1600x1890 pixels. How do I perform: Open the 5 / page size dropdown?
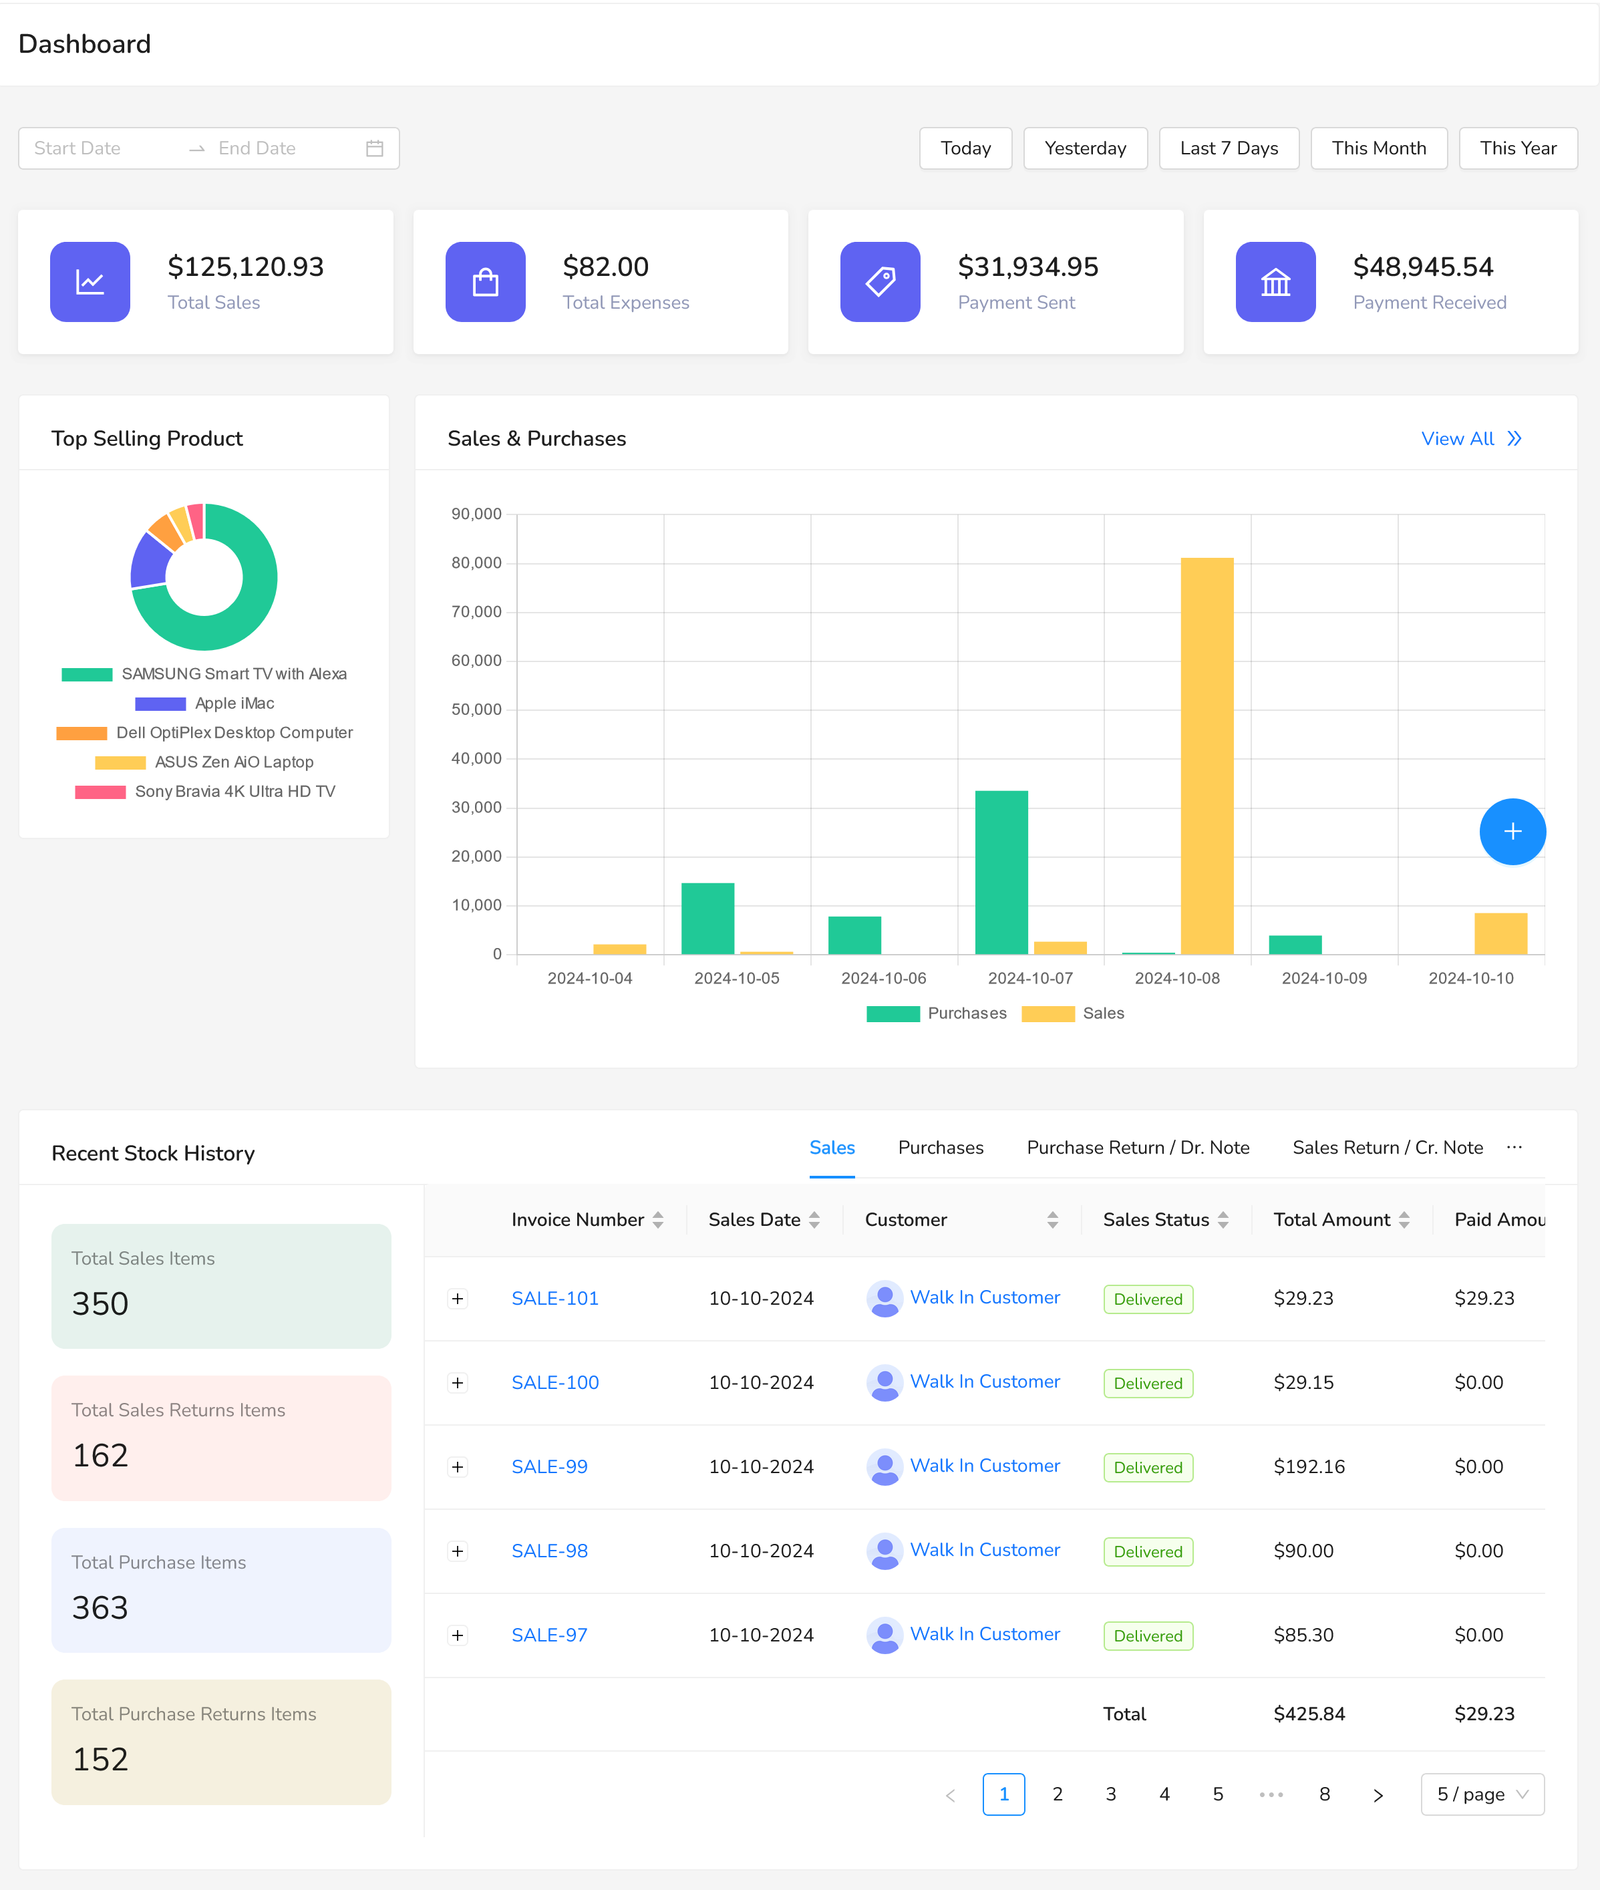click(x=1482, y=1795)
